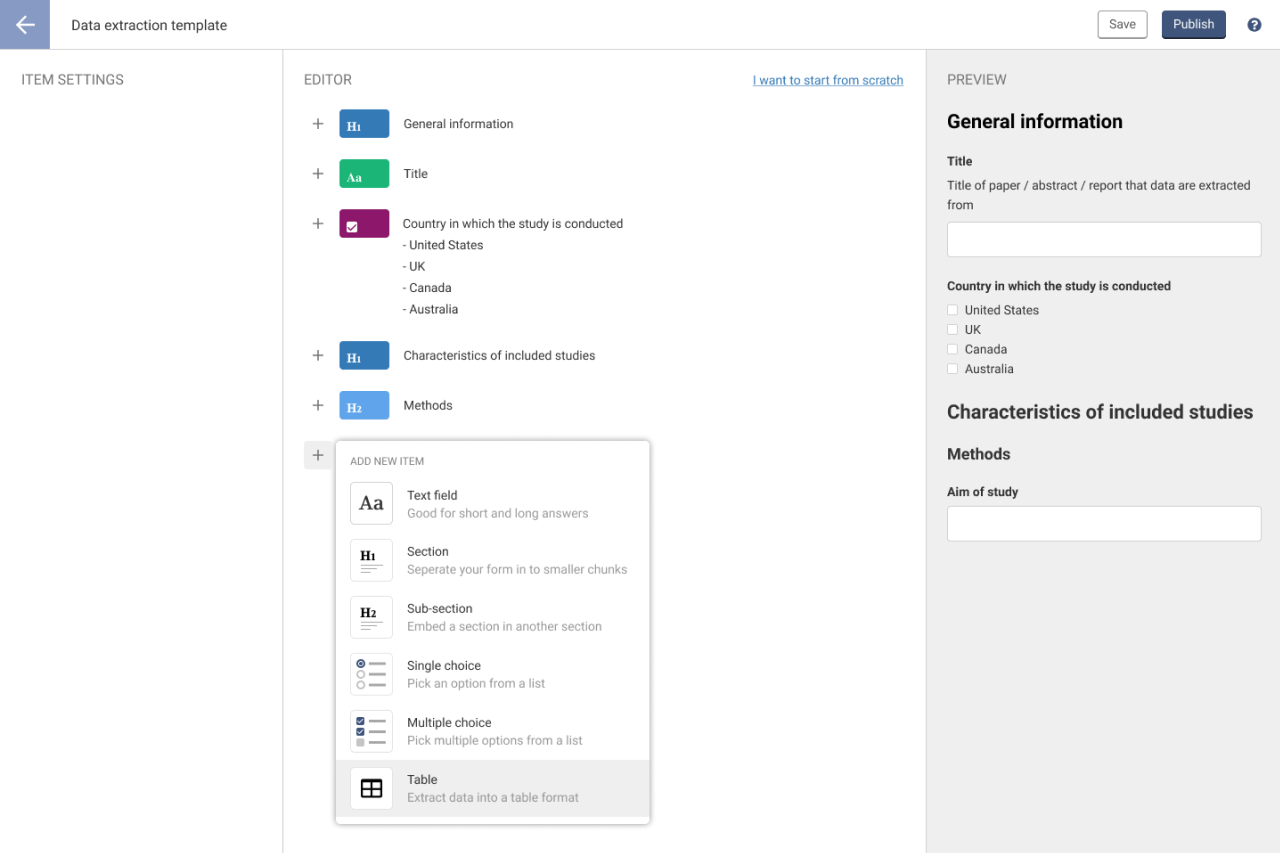Screen dimensions: 1280x853
Task: Choose Table from Add new item
Action: [493, 789]
